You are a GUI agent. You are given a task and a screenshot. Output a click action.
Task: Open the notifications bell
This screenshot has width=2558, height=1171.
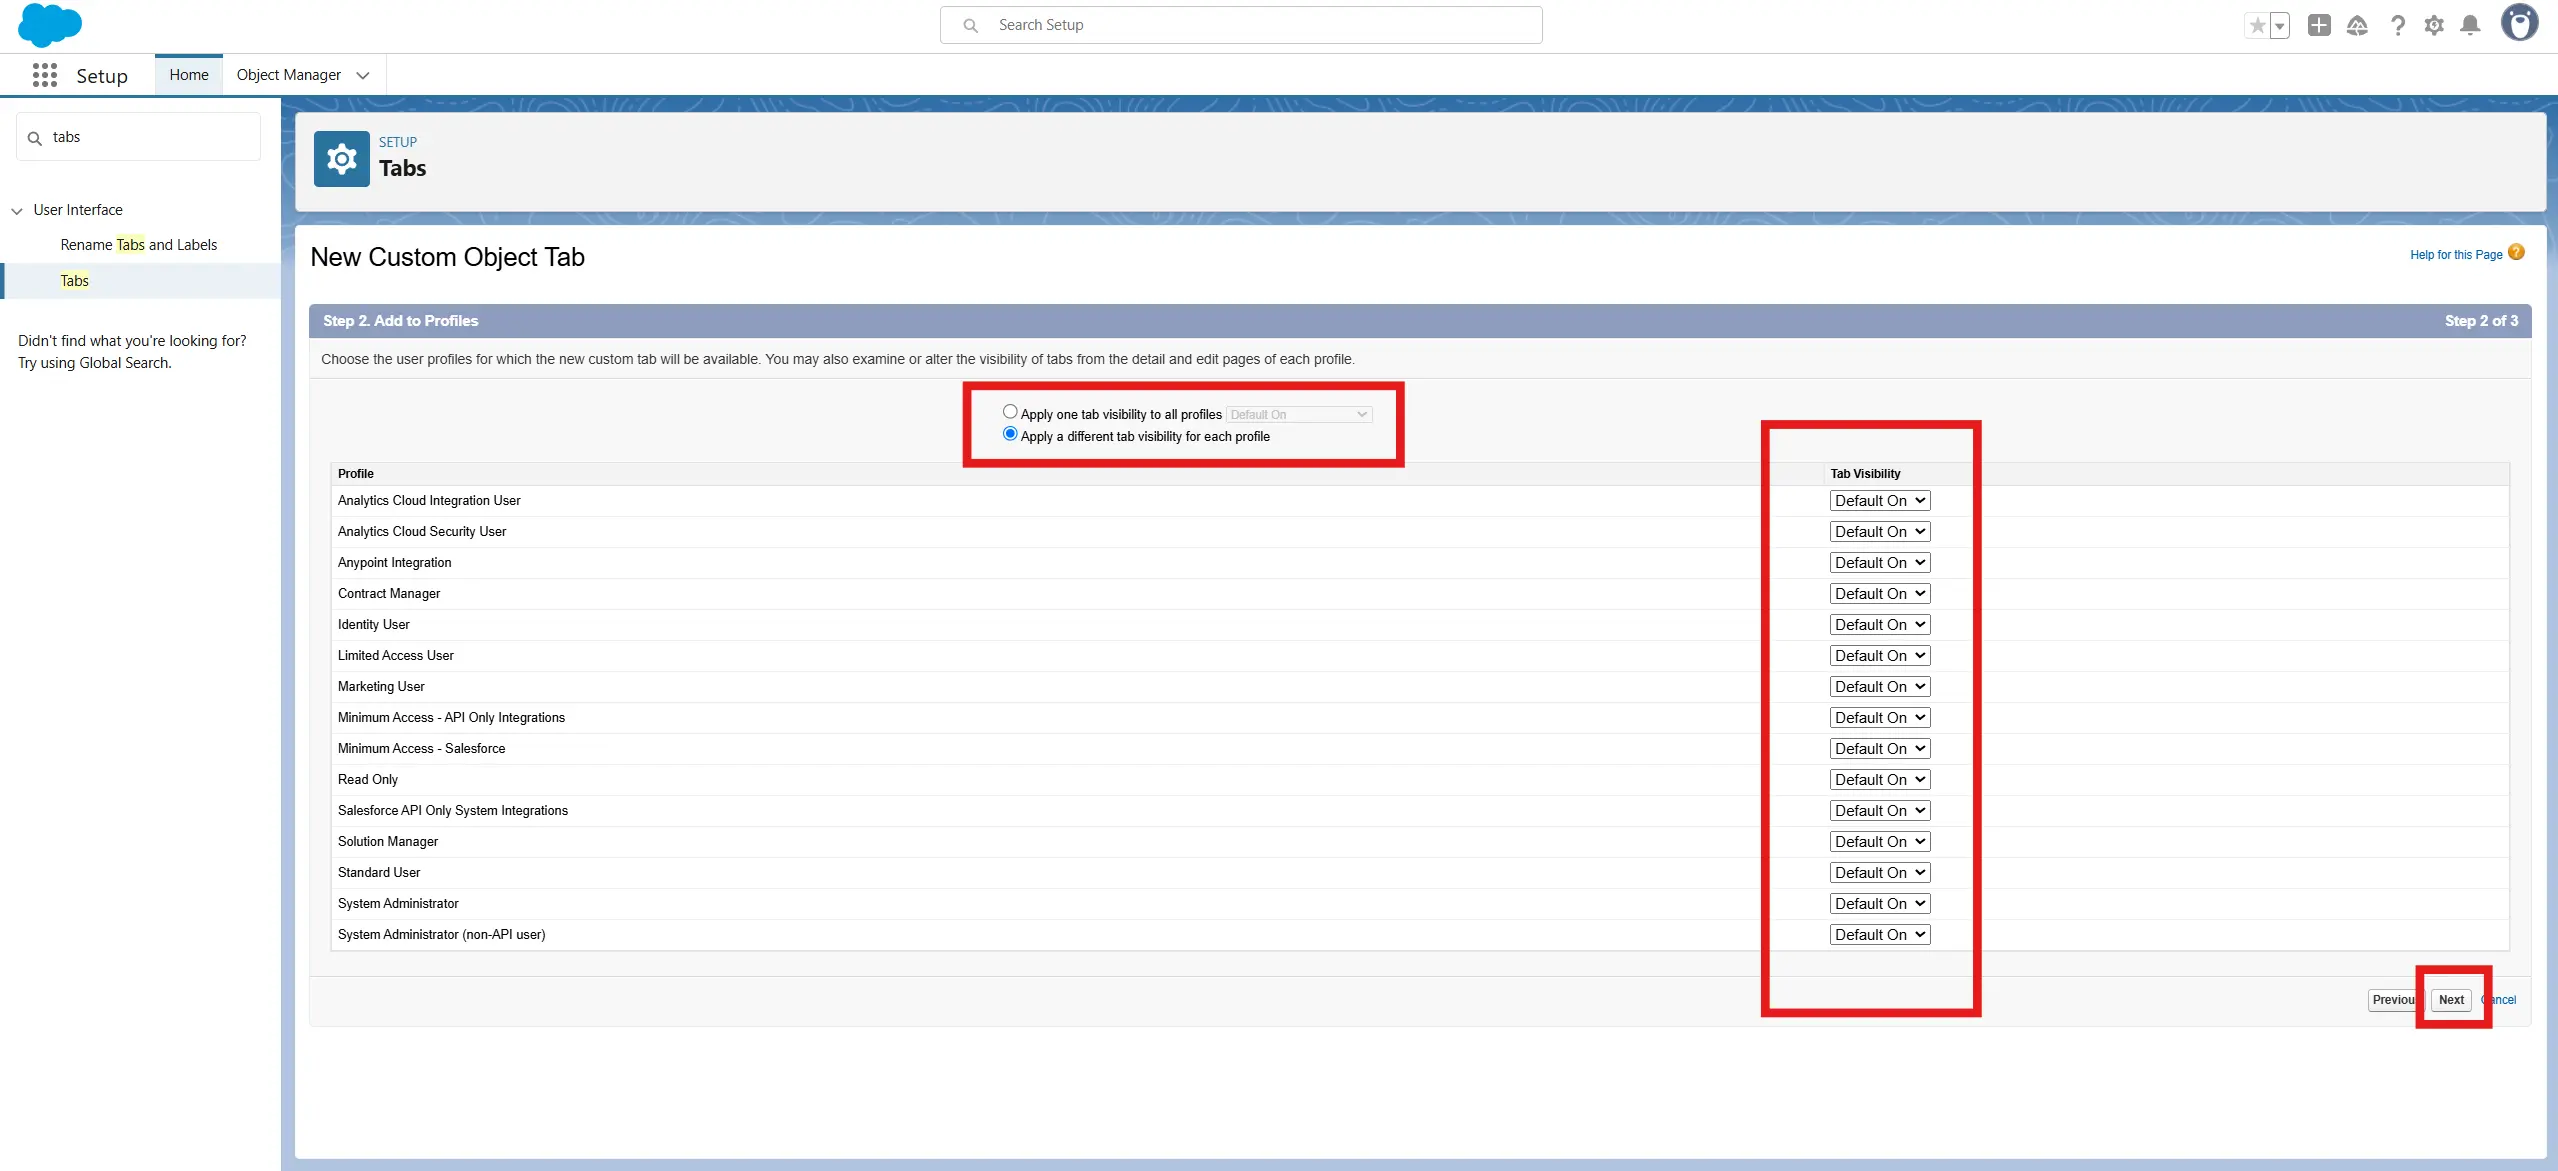2470,26
